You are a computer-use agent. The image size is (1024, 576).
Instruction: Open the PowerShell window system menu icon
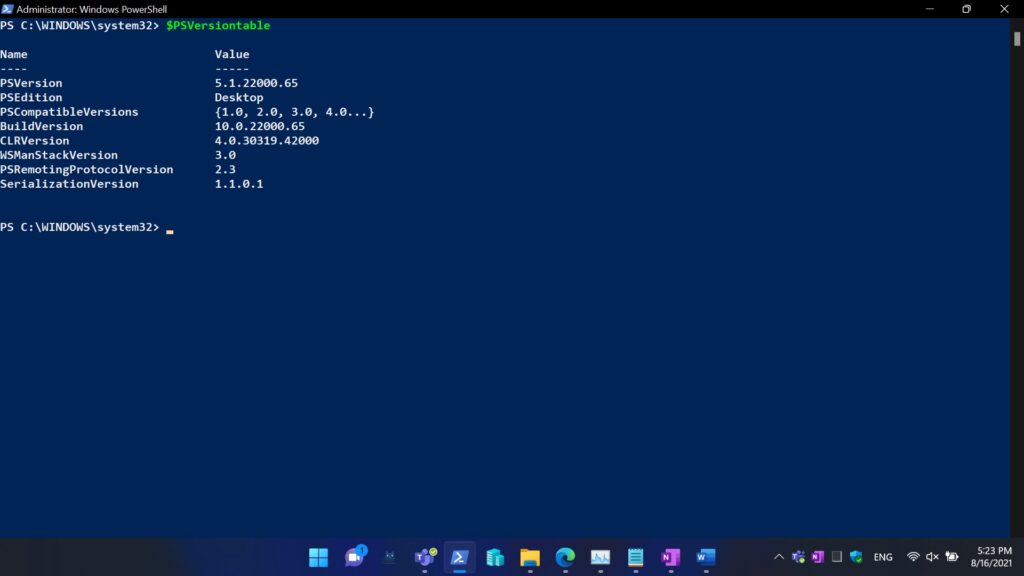pyautogui.click(x=9, y=9)
